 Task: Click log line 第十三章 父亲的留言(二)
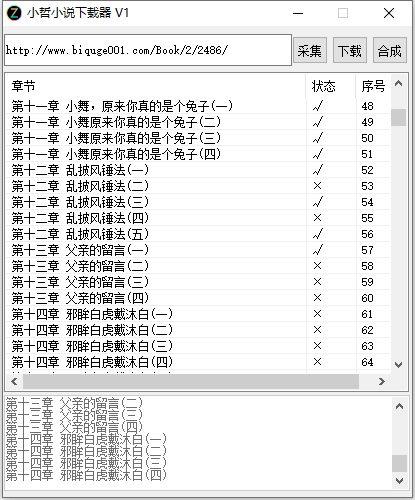74,403
